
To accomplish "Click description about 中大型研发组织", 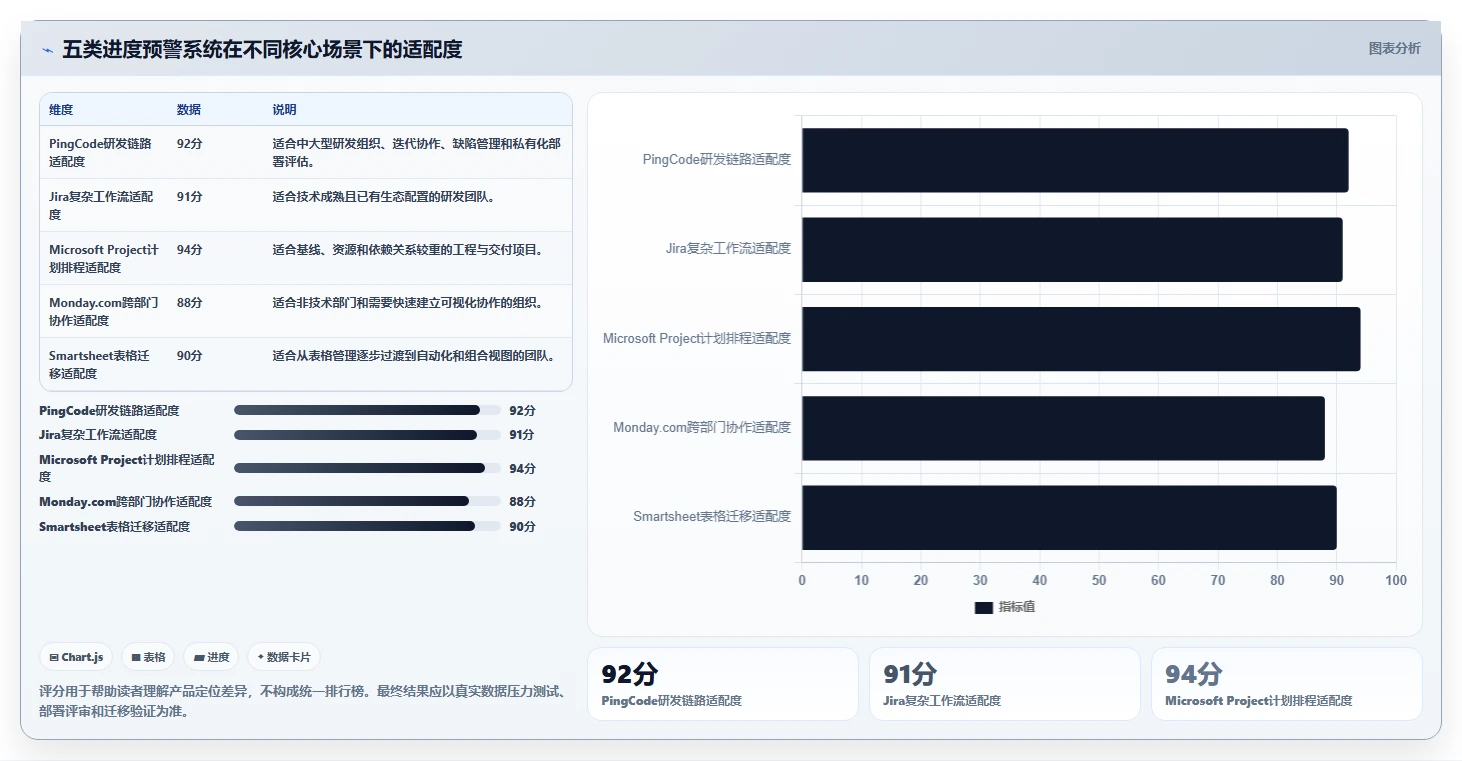I will click(417, 152).
